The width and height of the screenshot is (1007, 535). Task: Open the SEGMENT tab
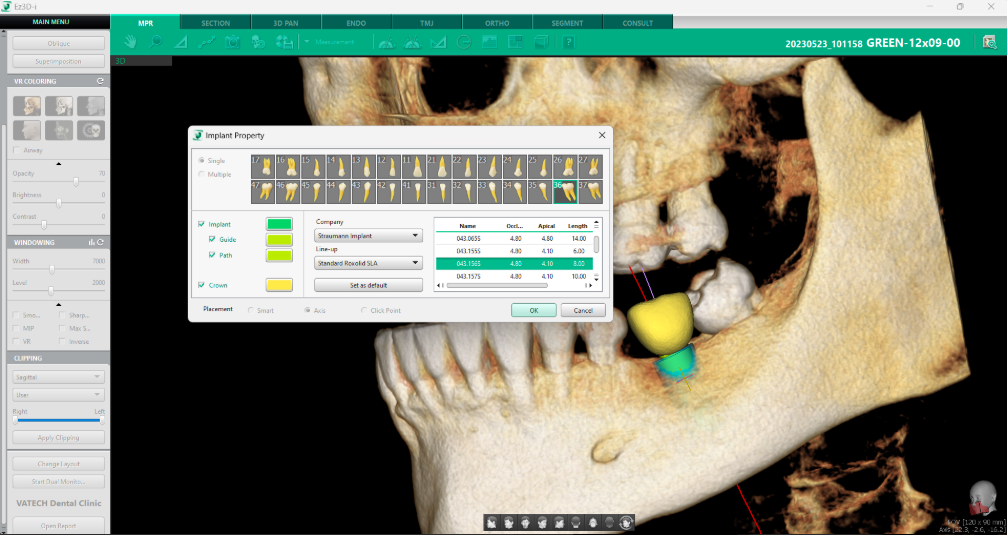567,22
